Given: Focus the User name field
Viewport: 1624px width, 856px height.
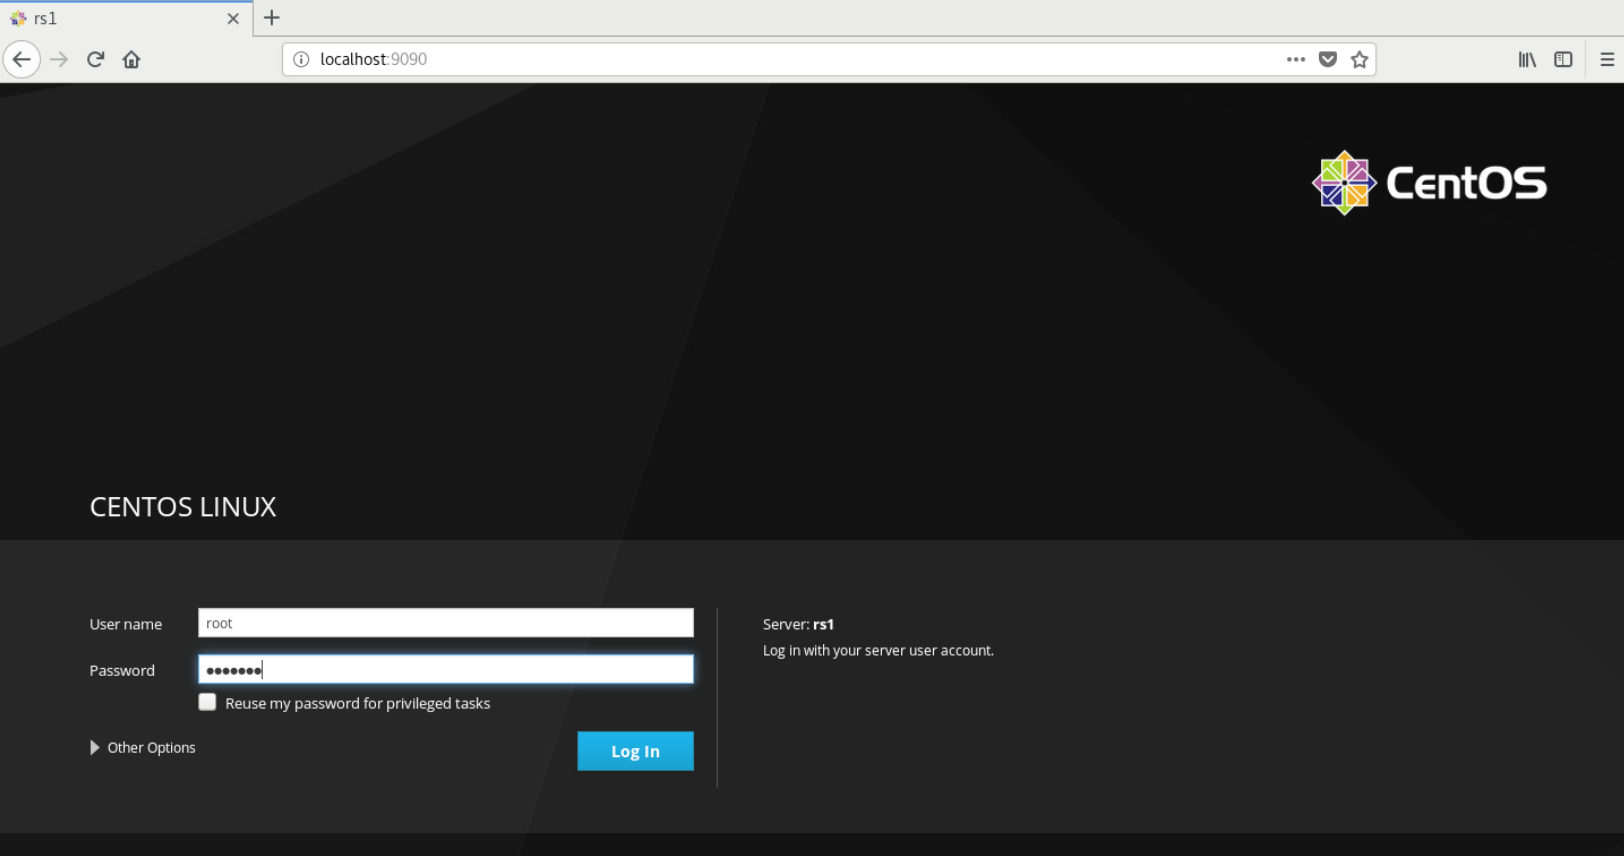Looking at the screenshot, I should click(445, 623).
